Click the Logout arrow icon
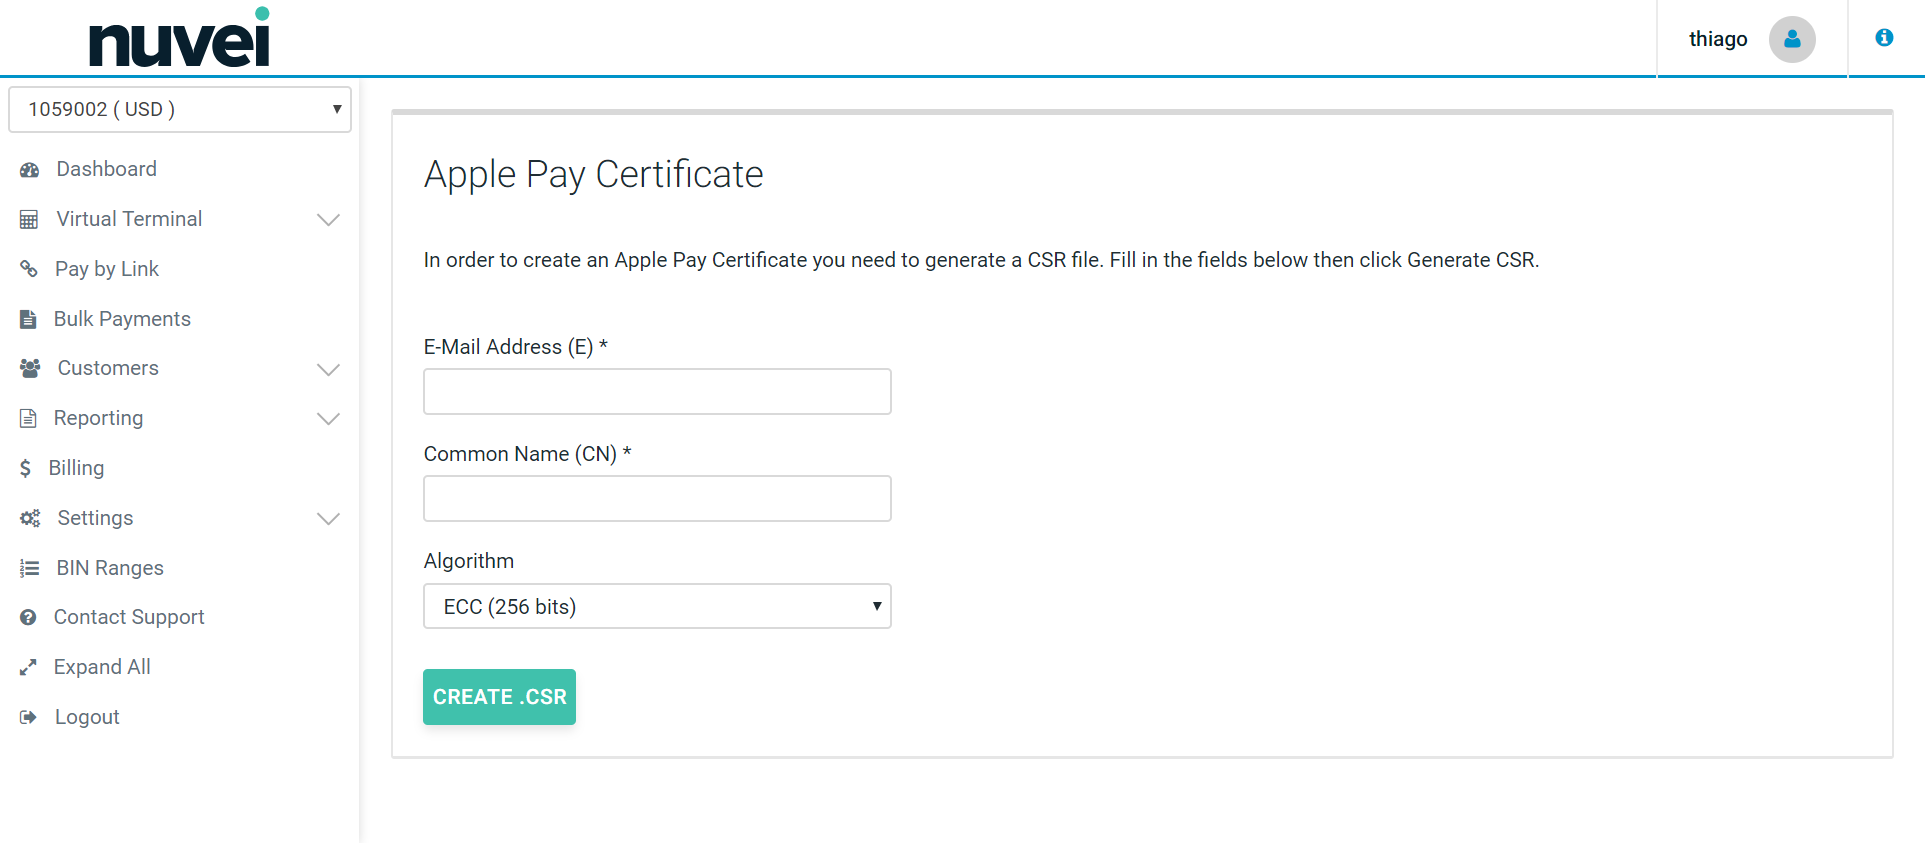Image resolution: width=1925 pixels, height=843 pixels. click(28, 717)
